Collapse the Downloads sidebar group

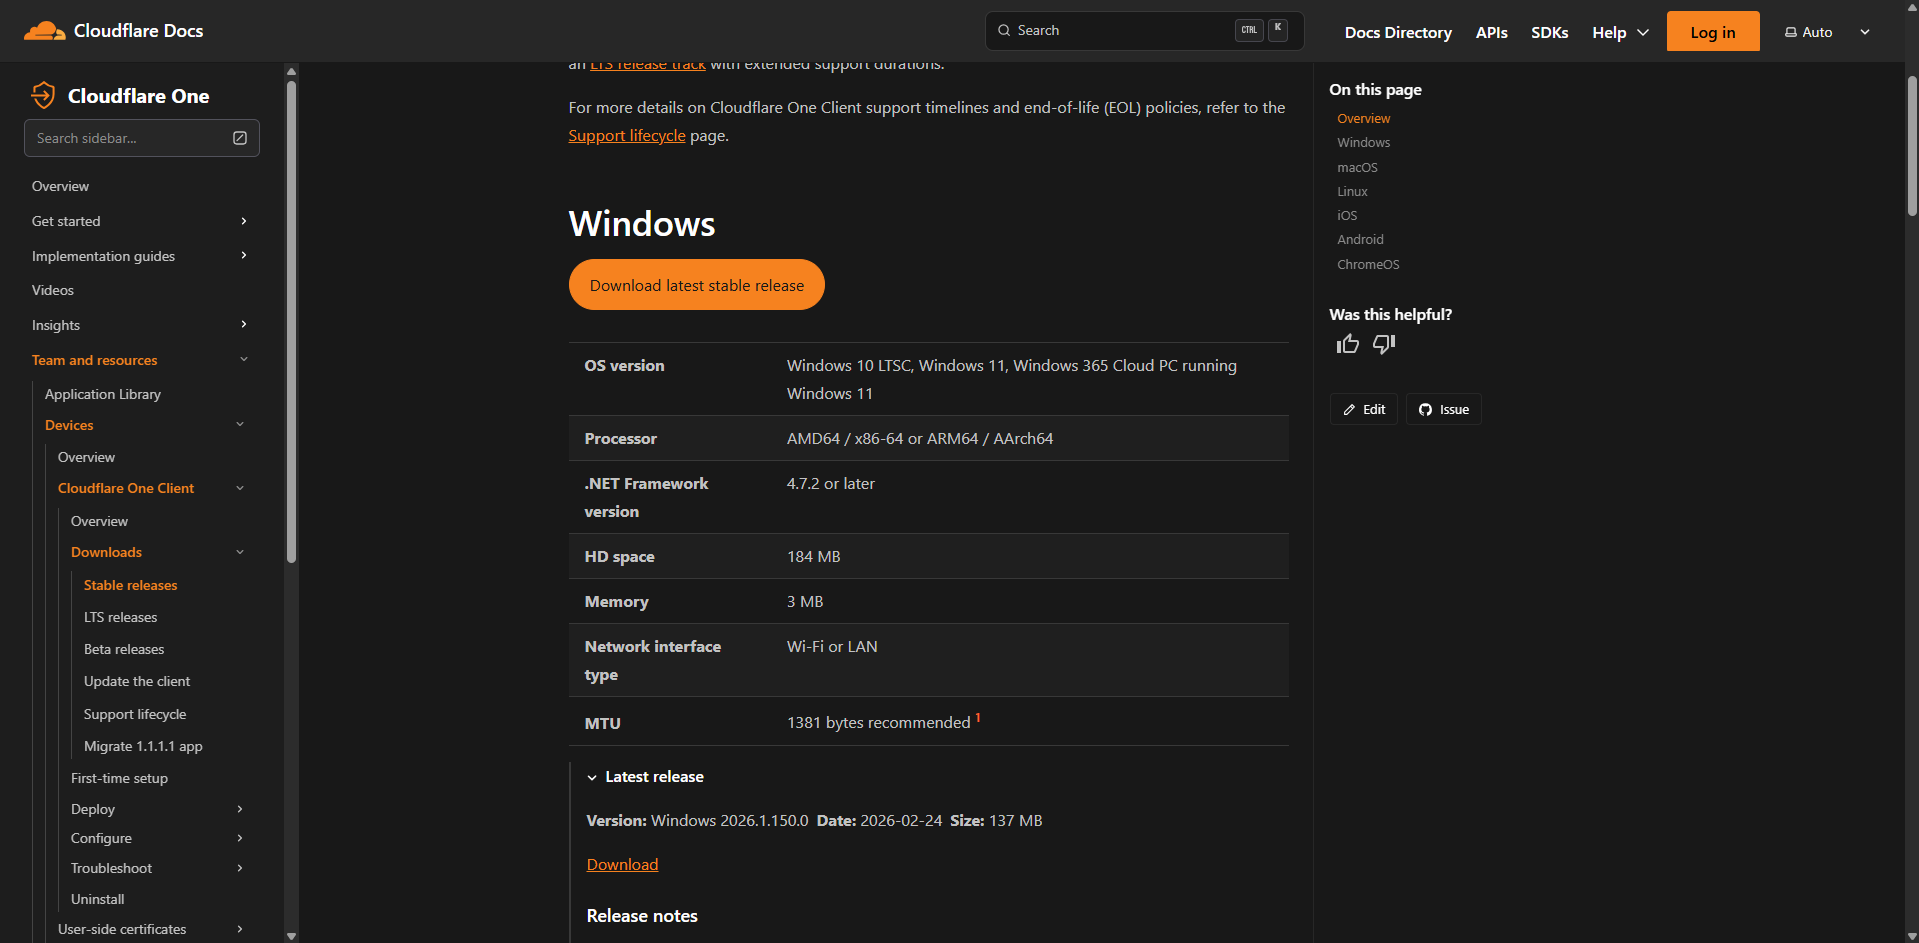point(240,552)
